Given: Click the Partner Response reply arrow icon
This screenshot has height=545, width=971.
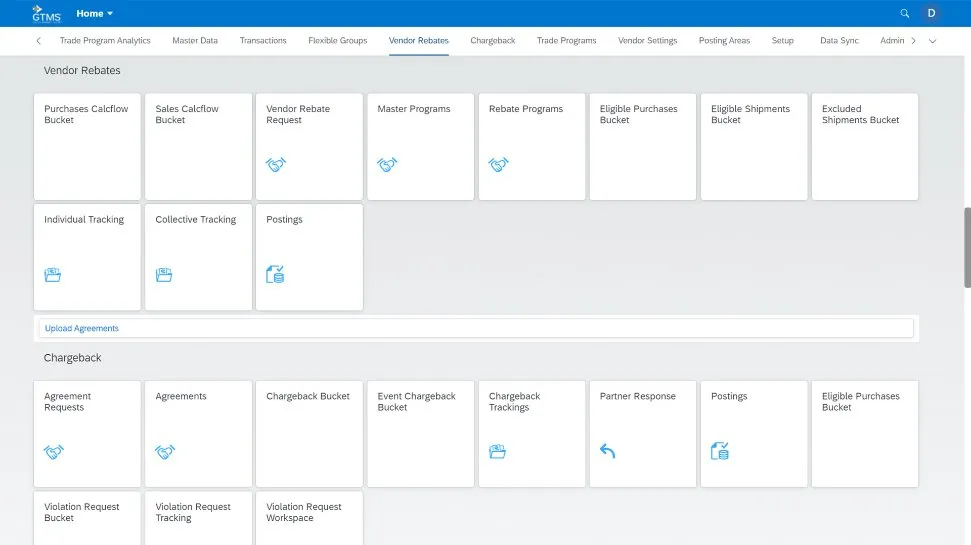Looking at the screenshot, I should point(608,451).
